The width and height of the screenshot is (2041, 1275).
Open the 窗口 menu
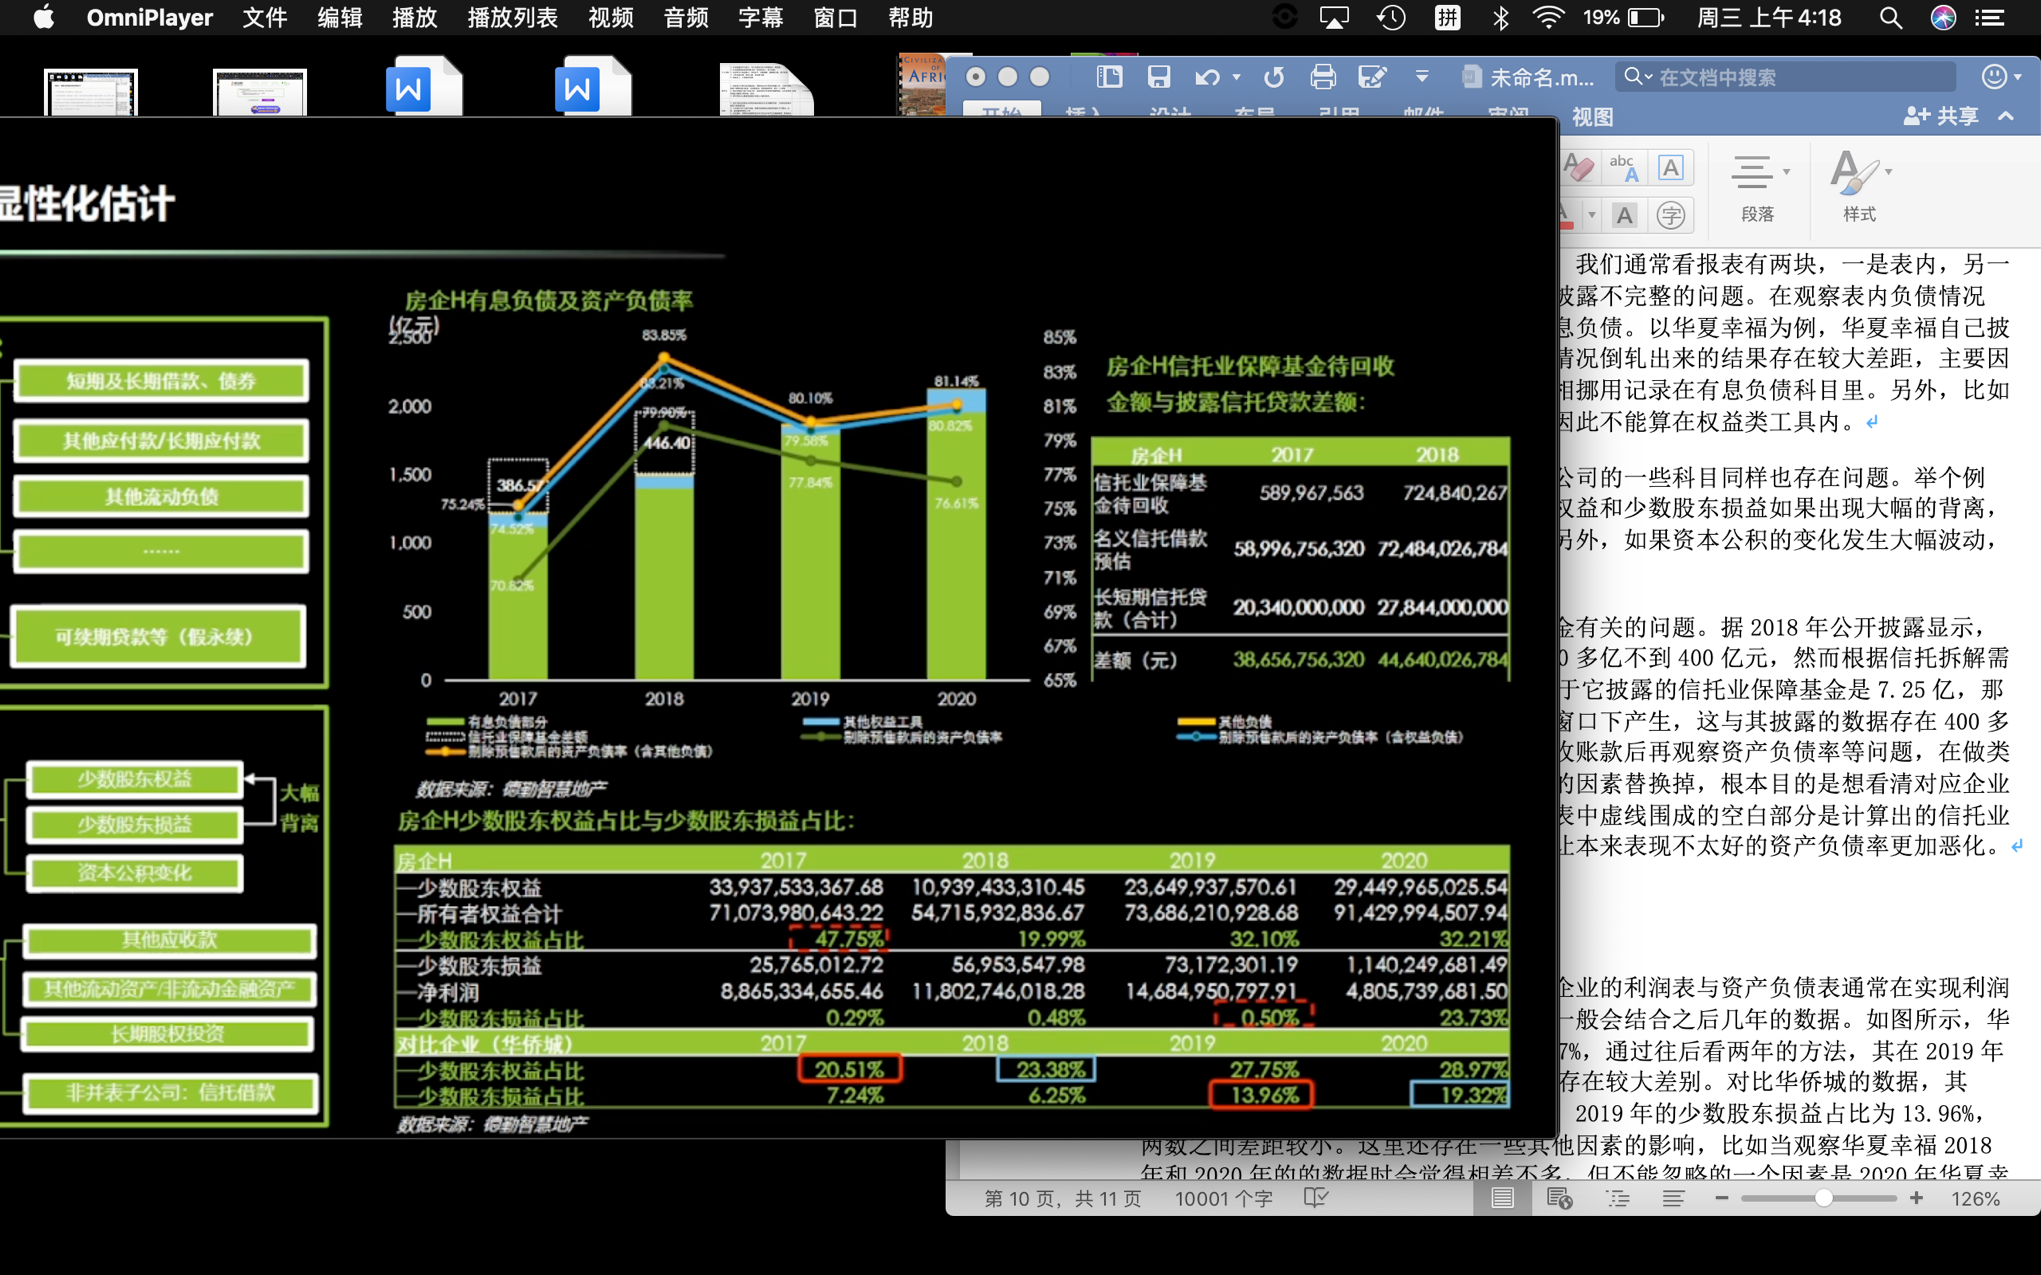pos(835,18)
